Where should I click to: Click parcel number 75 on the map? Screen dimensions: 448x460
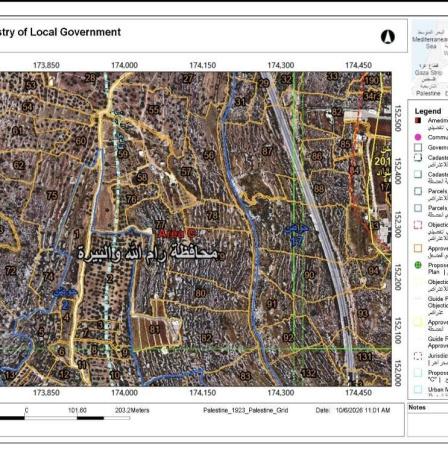tap(52, 195)
